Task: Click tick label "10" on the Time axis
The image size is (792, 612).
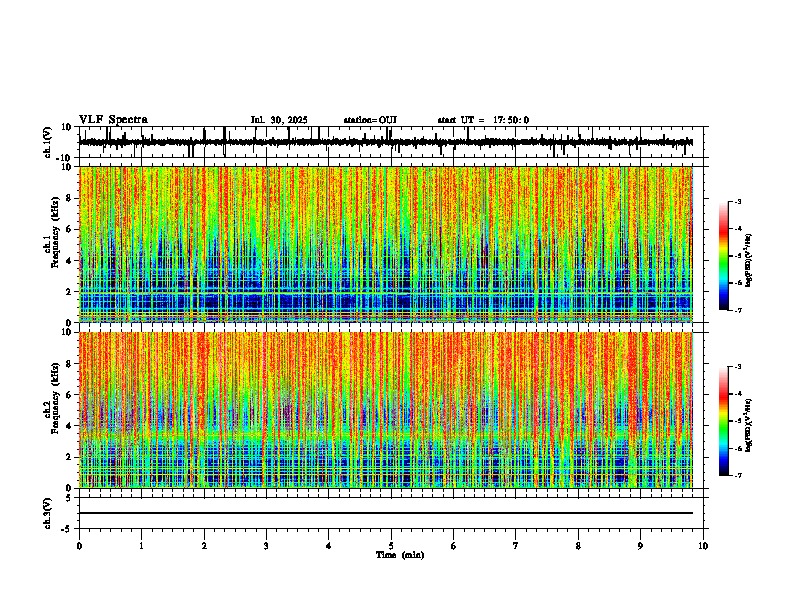Action: pos(703,546)
